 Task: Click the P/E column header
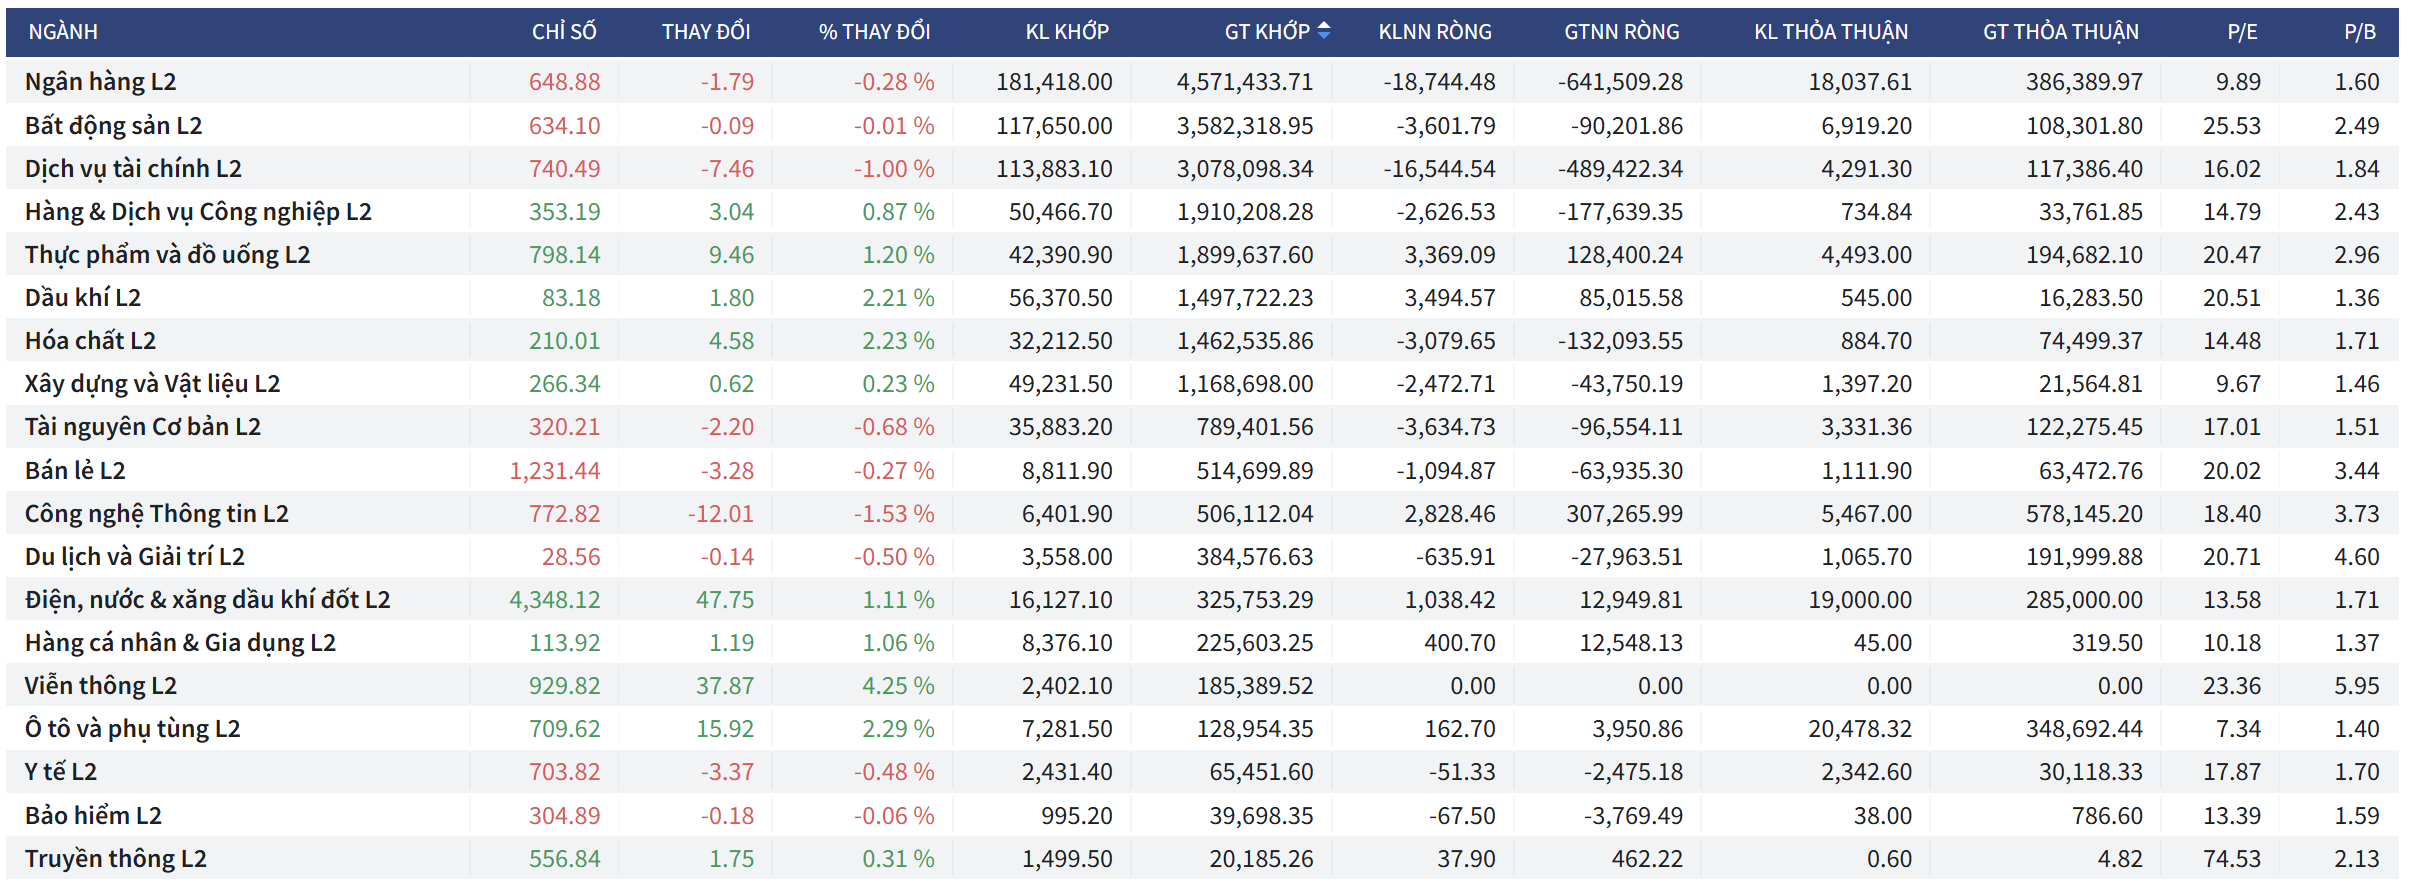point(2242,32)
